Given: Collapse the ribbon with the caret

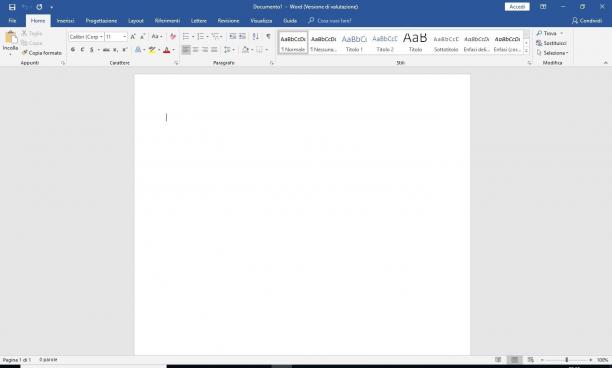Looking at the screenshot, I should point(605,63).
